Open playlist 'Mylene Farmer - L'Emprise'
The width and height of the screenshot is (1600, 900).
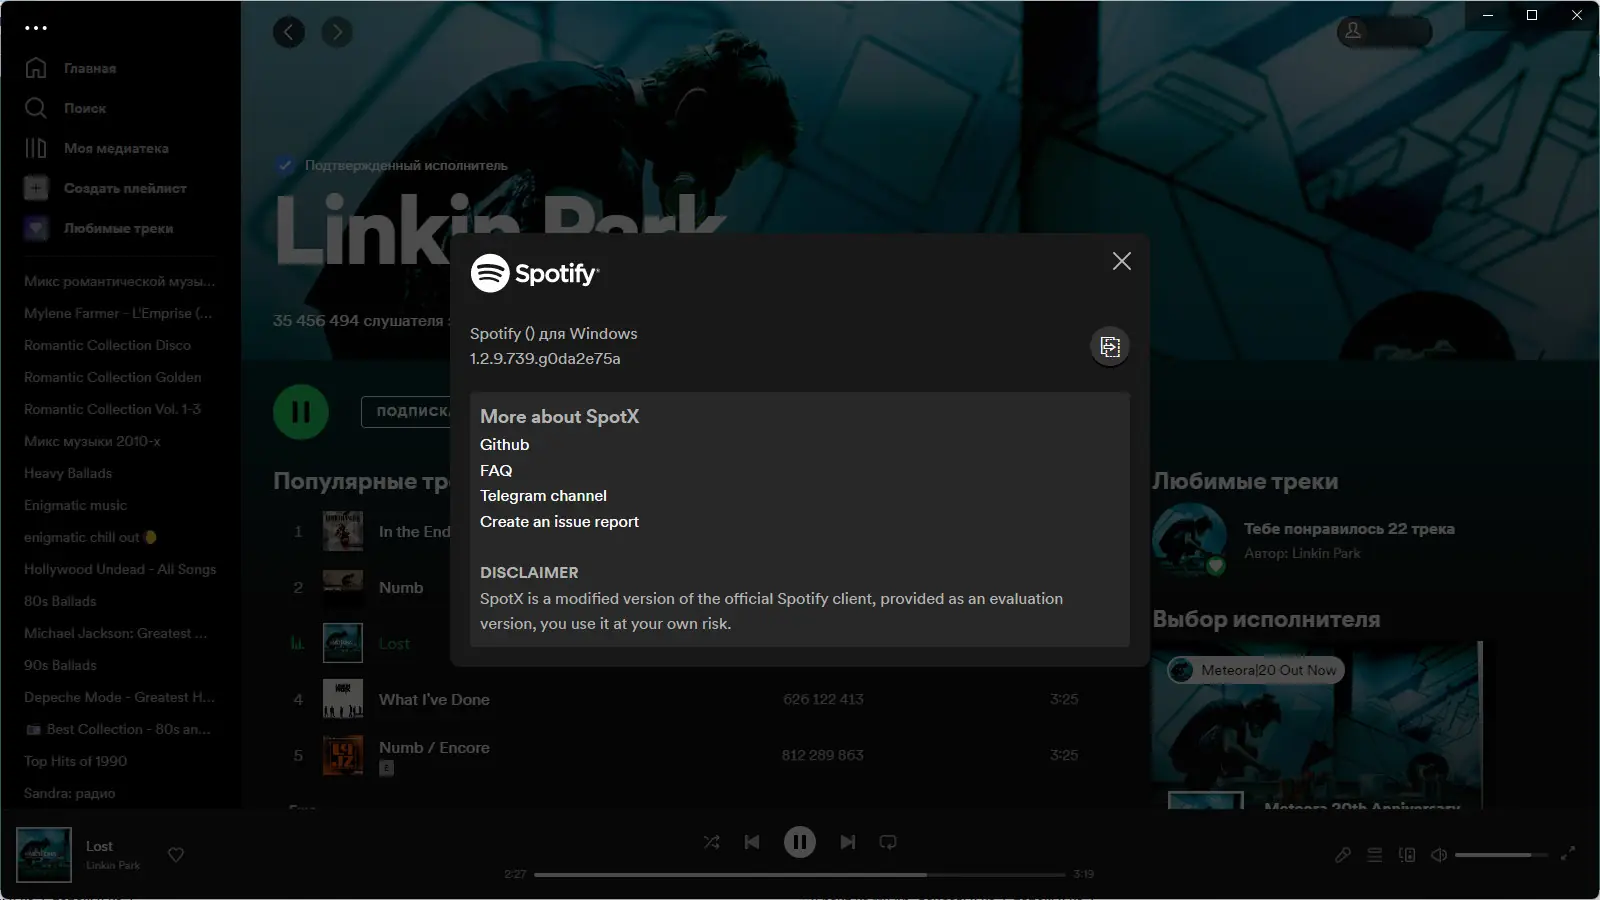point(118,314)
